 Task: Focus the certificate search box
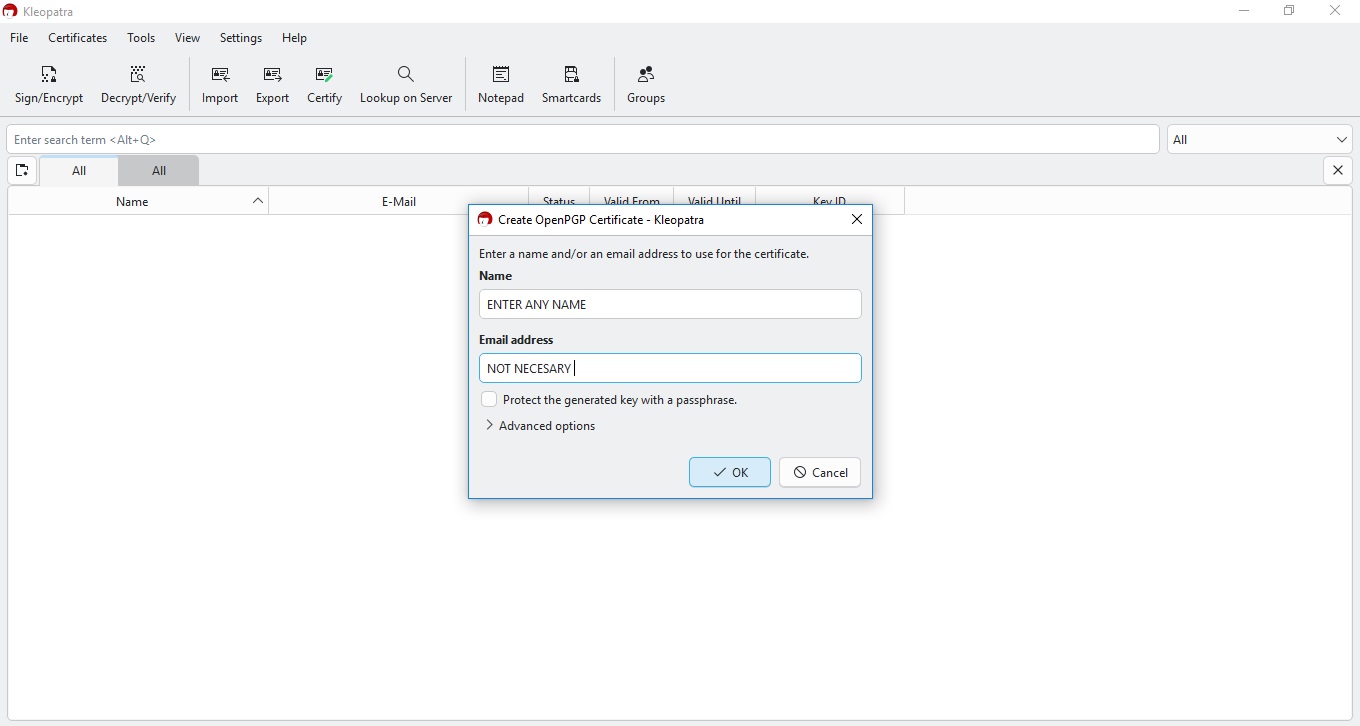pyautogui.click(x=583, y=140)
